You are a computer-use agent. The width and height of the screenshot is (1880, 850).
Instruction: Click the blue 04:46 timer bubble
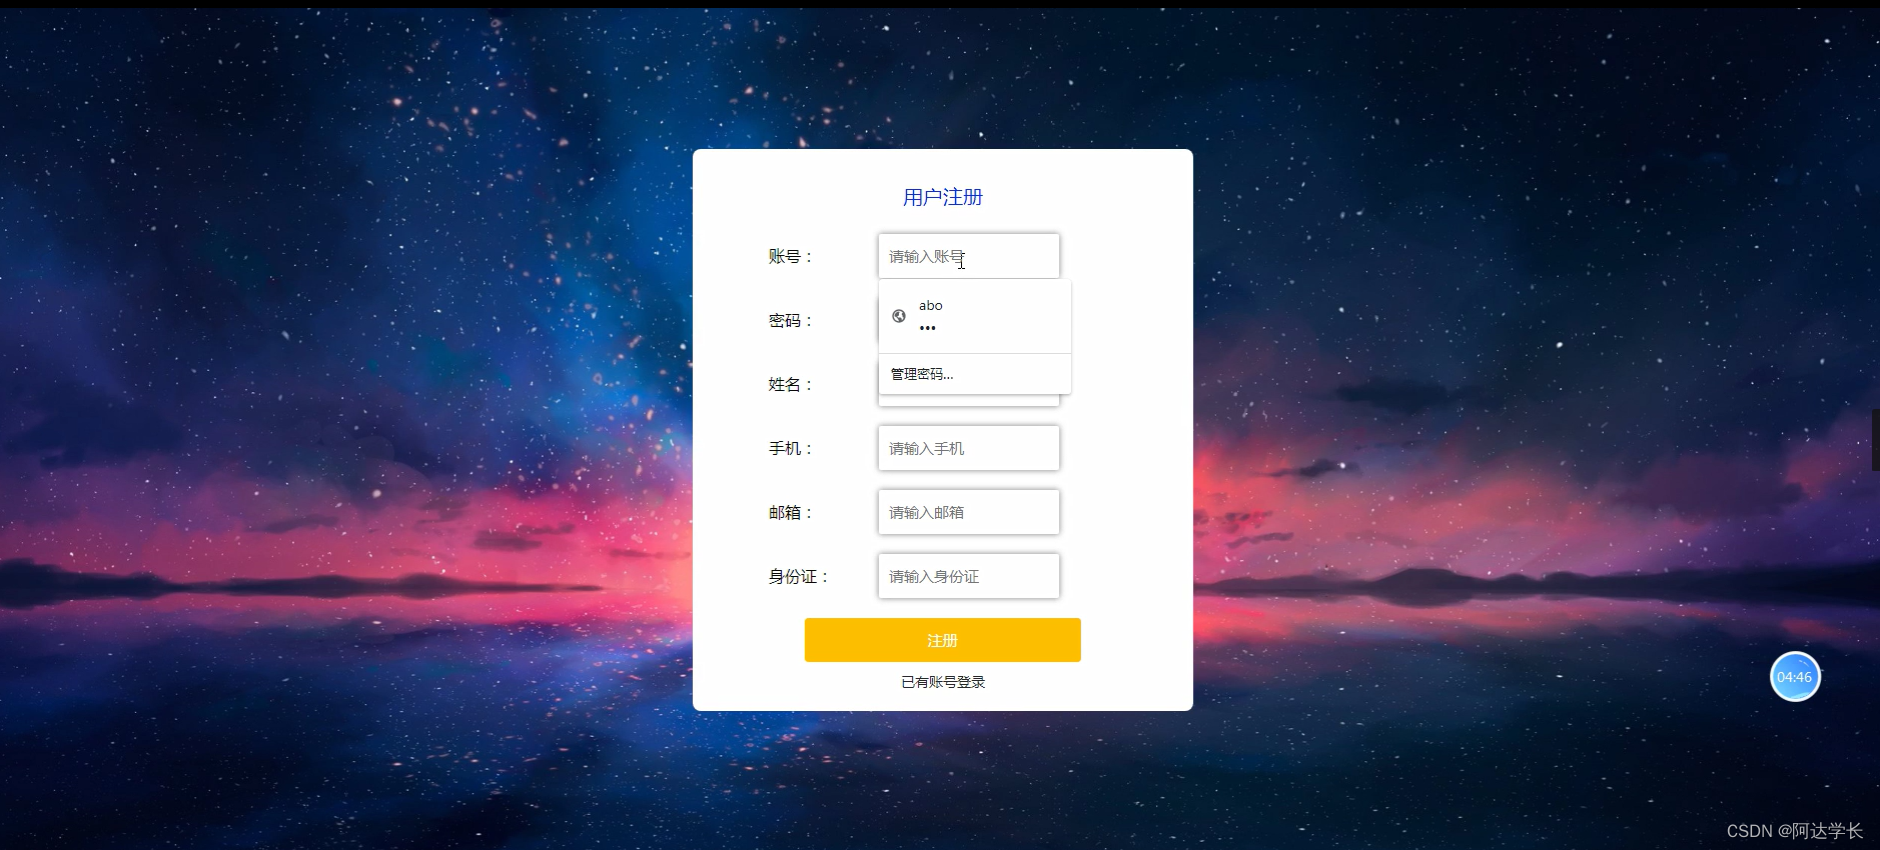tap(1795, 677)
